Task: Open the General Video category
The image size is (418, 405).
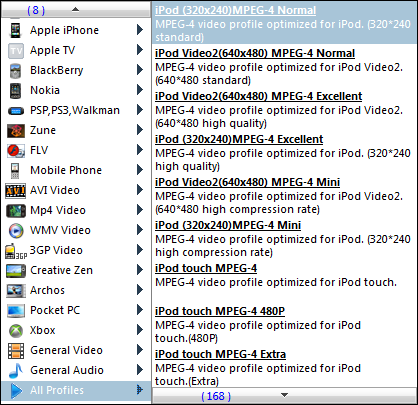Action: click(76, 350)
